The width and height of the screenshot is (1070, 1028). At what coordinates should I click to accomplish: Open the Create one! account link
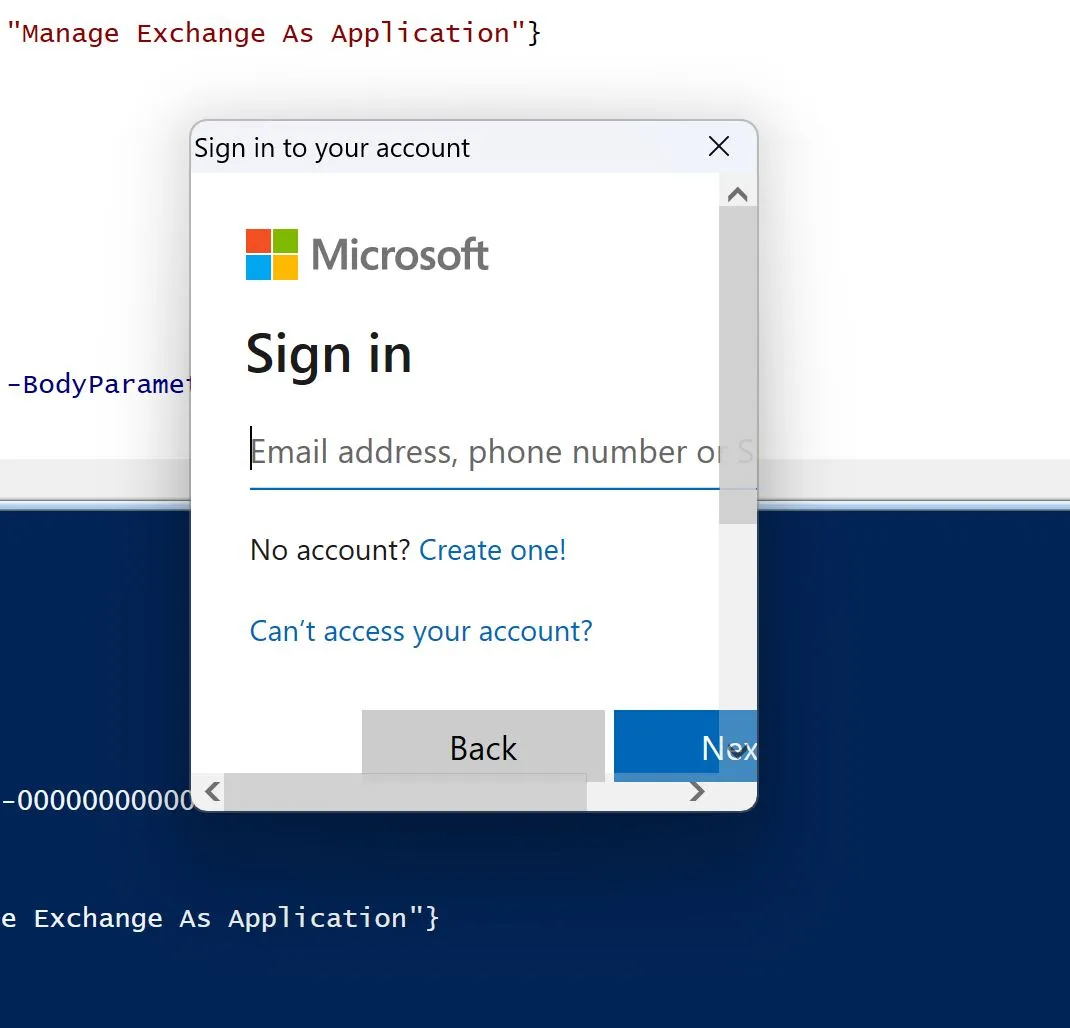click(x=492, y=549)
